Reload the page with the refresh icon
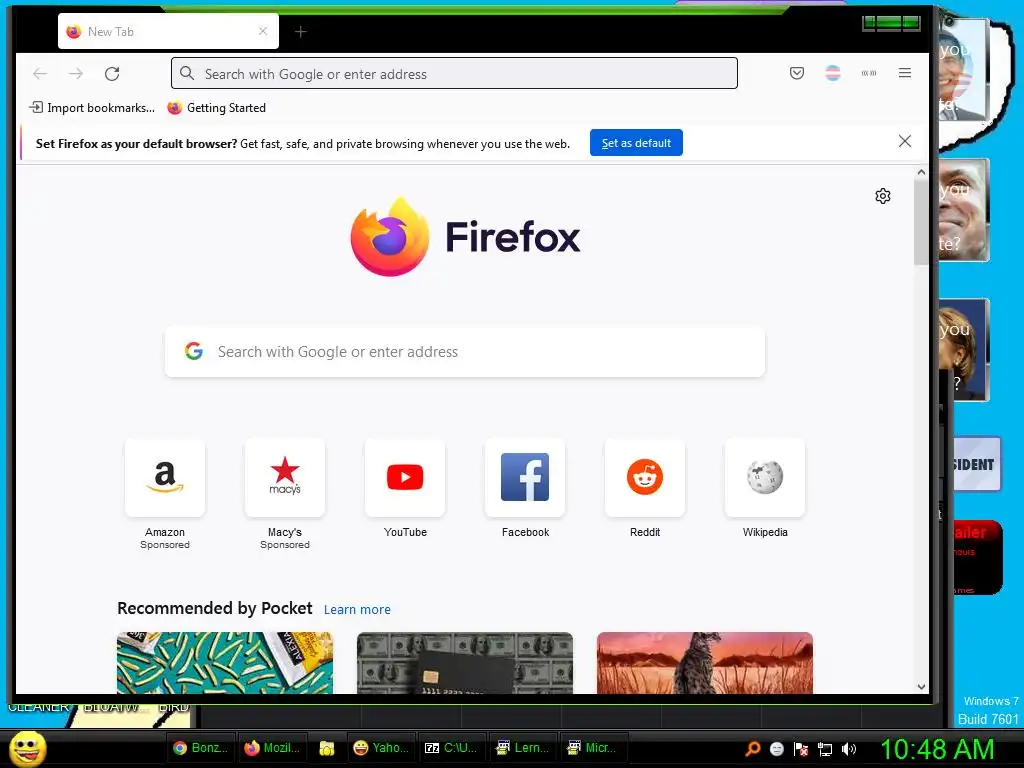This screenshot has width=1024, height=768. pos(112,74)
